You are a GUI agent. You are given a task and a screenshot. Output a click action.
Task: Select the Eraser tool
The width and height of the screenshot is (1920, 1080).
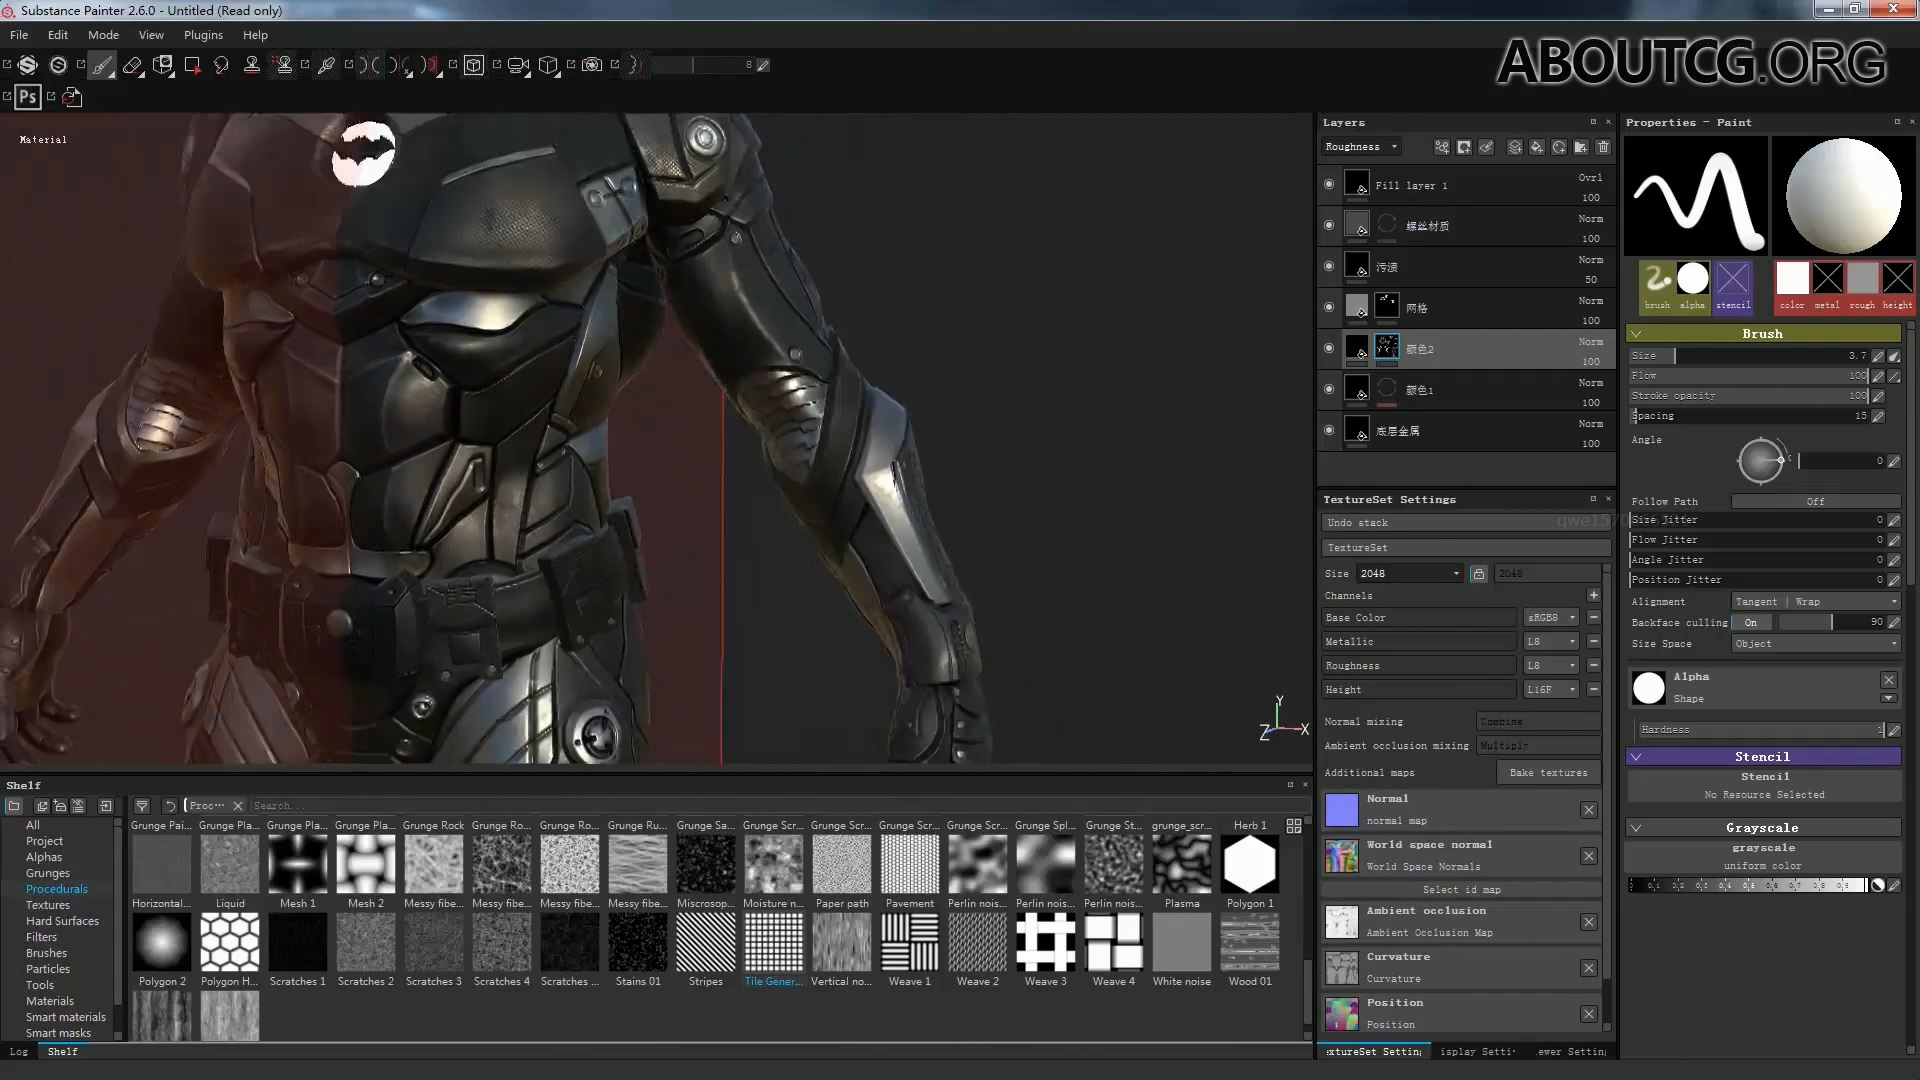coord(133,65)
